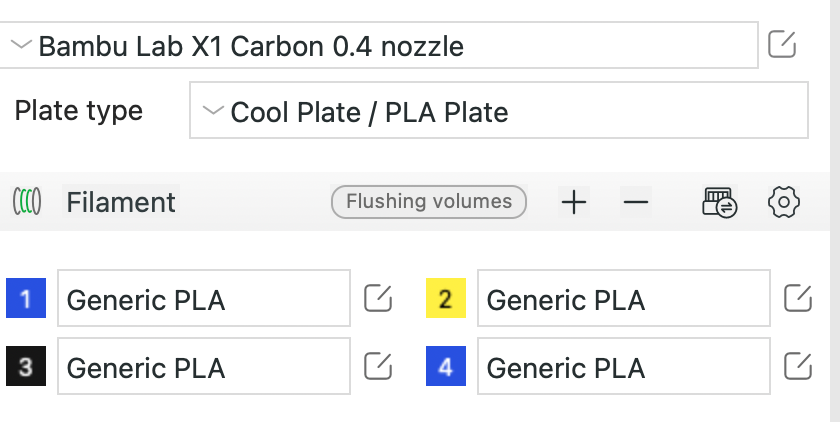Click the yellow filament 2 color swatch
The width and height of the screenshot is (840, 422).
pos(446,299)
